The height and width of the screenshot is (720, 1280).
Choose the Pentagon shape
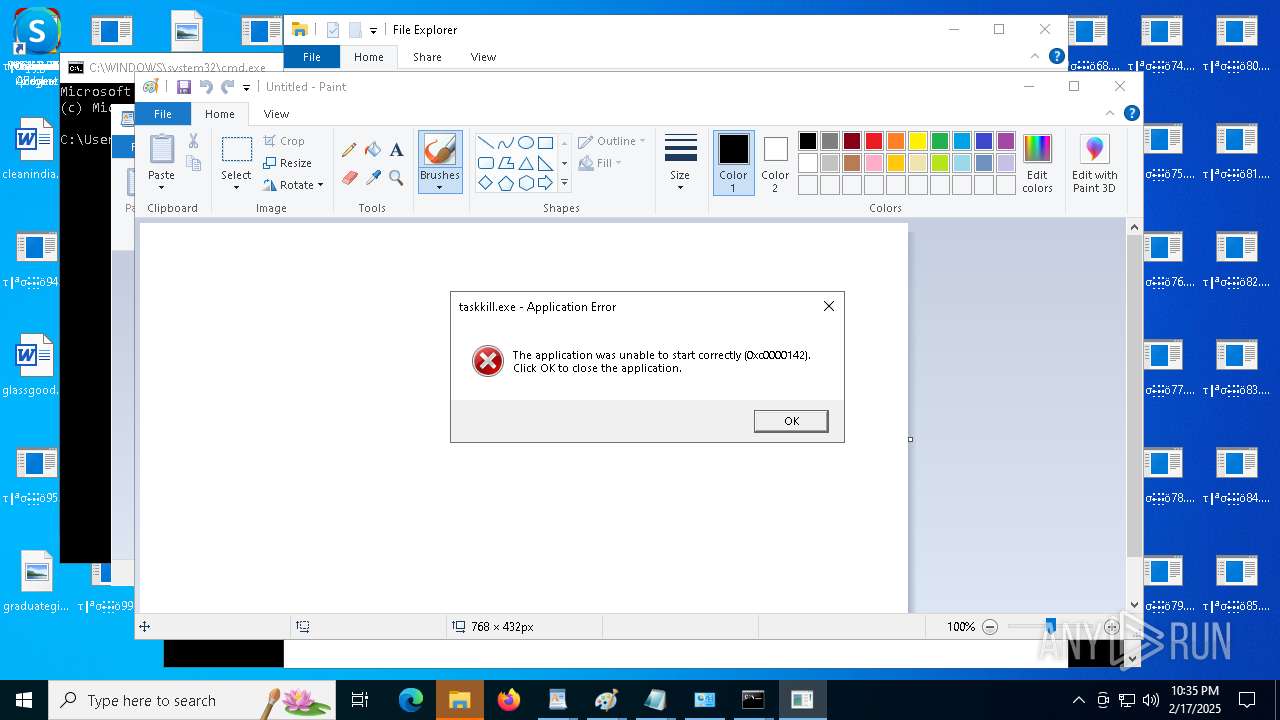click(505, 183)
